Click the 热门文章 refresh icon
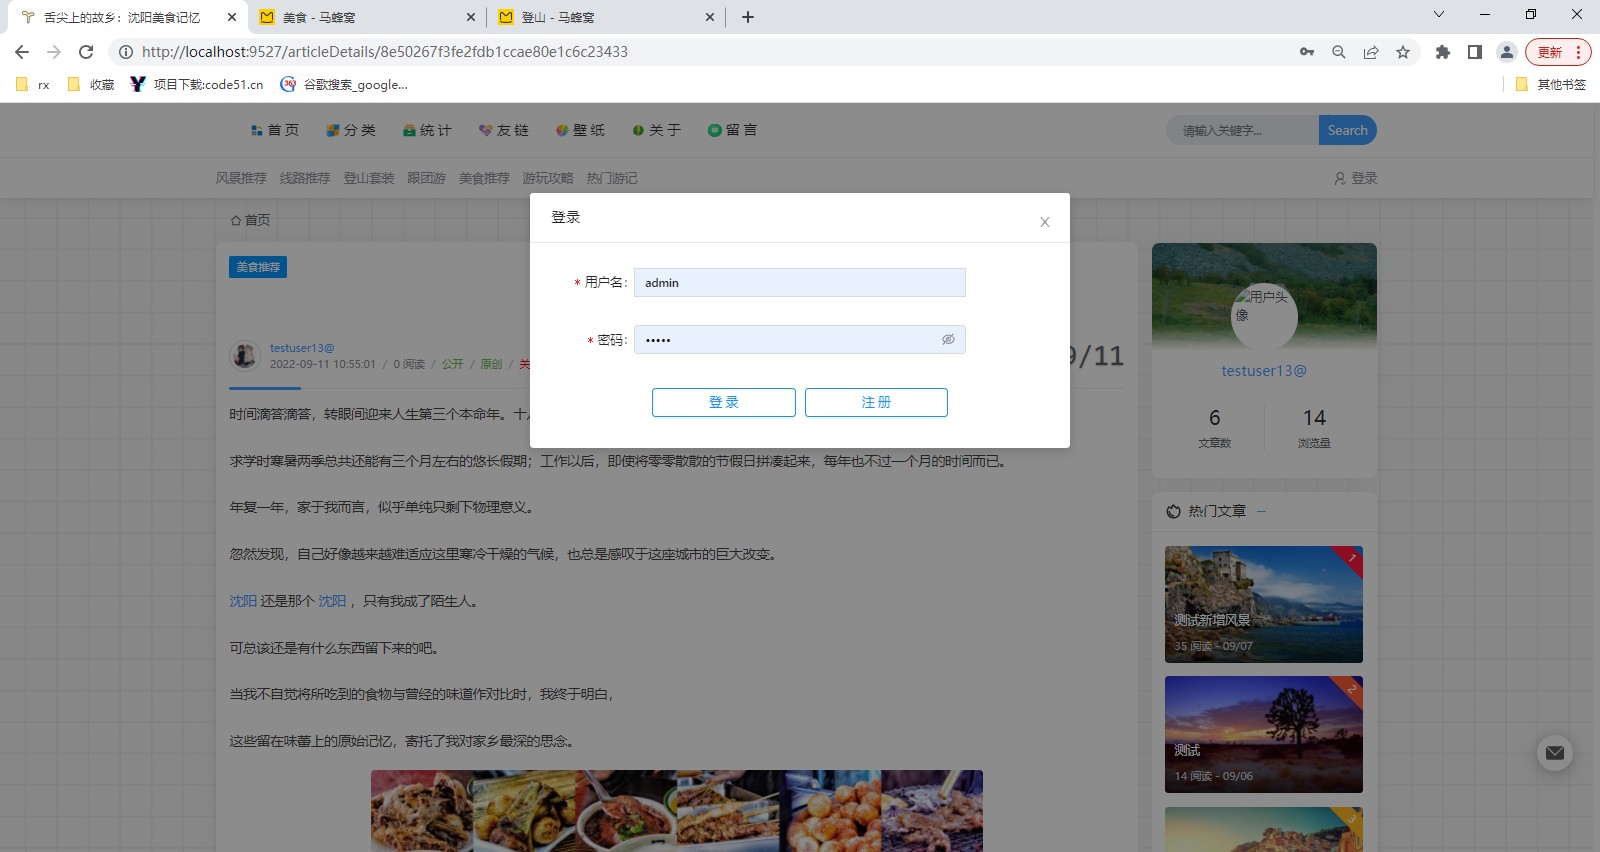The width and height of the screenshot is (1600, 852). tap(1173, 511)
